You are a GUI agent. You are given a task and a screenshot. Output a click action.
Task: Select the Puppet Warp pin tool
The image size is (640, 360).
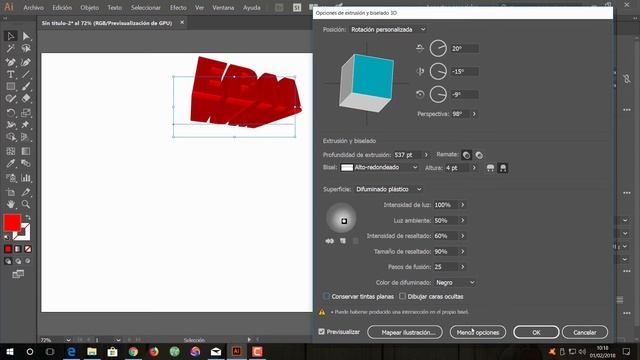tap(26, 124)
